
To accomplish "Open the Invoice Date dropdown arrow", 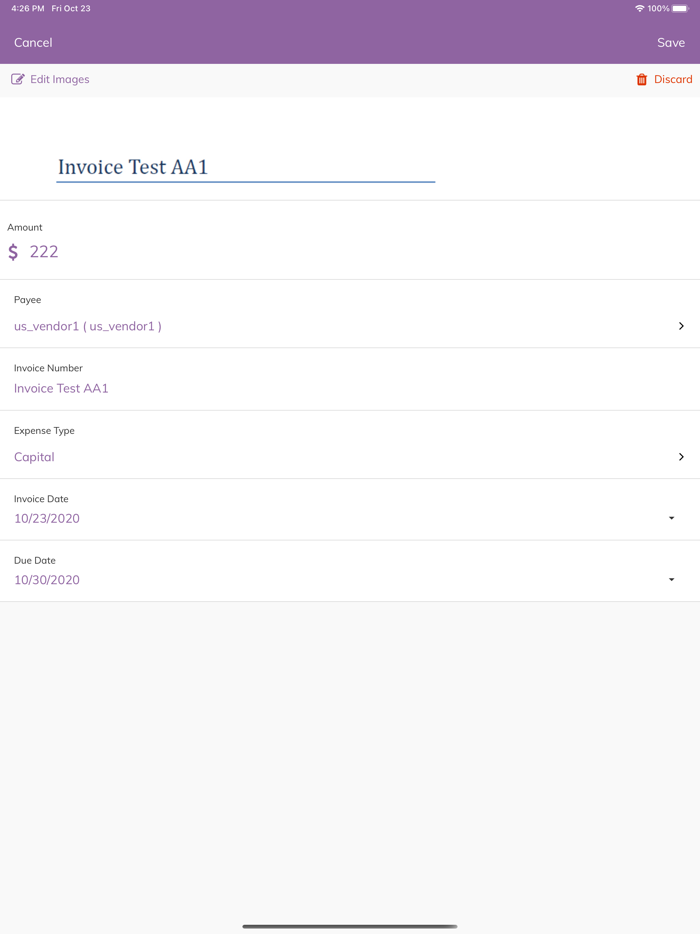I will coord(671,518).
